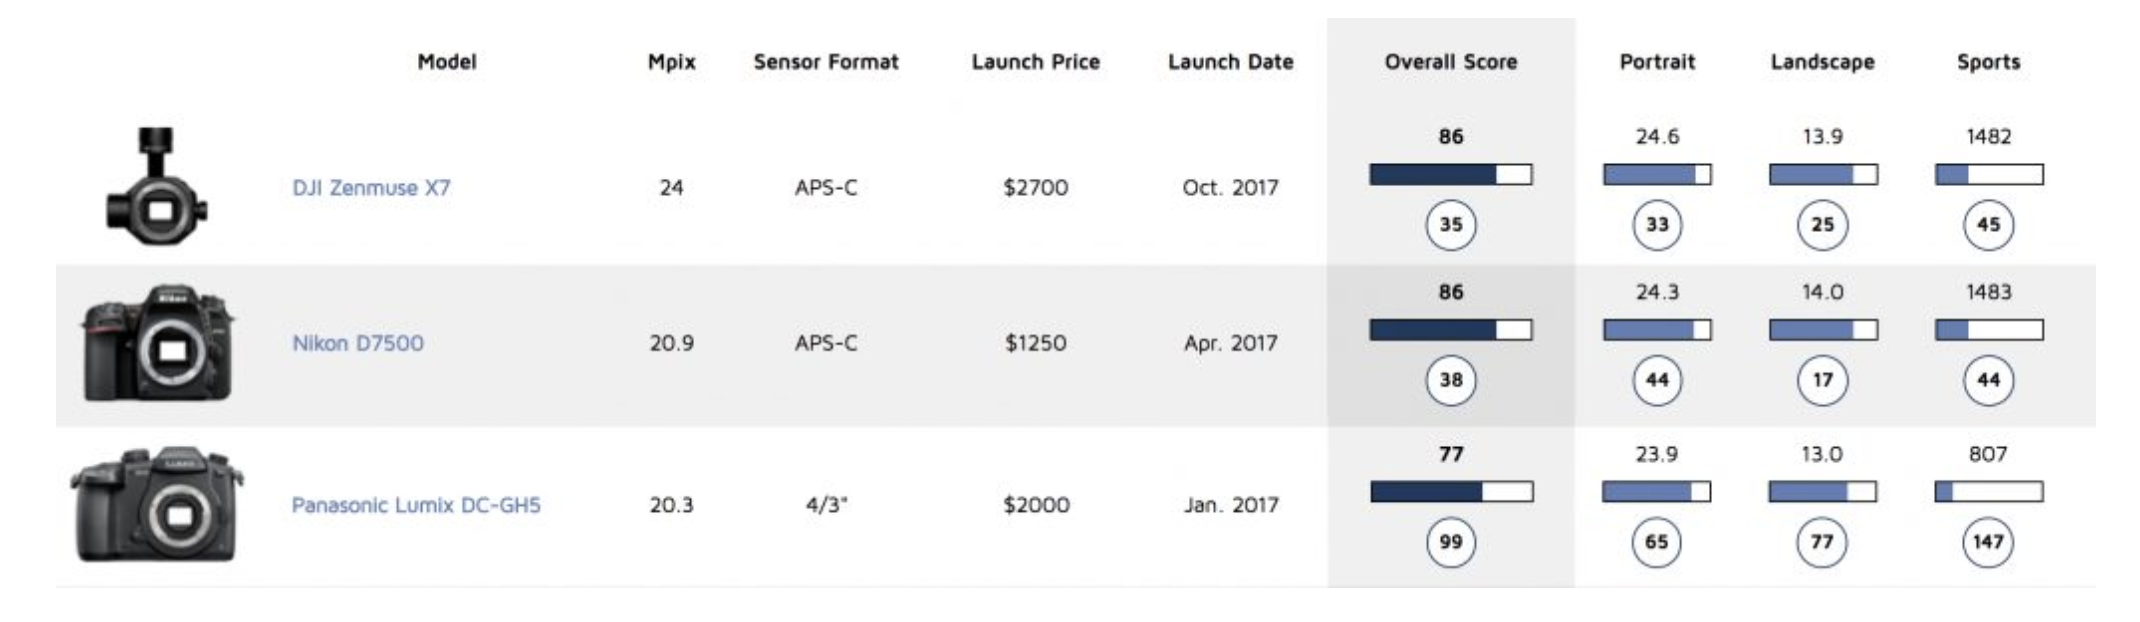The height and width of the screenshot is (622, 2140).
Task: Click DJI Zenmuse X7 overall rank badge 35
Action: click(1451, 225)
